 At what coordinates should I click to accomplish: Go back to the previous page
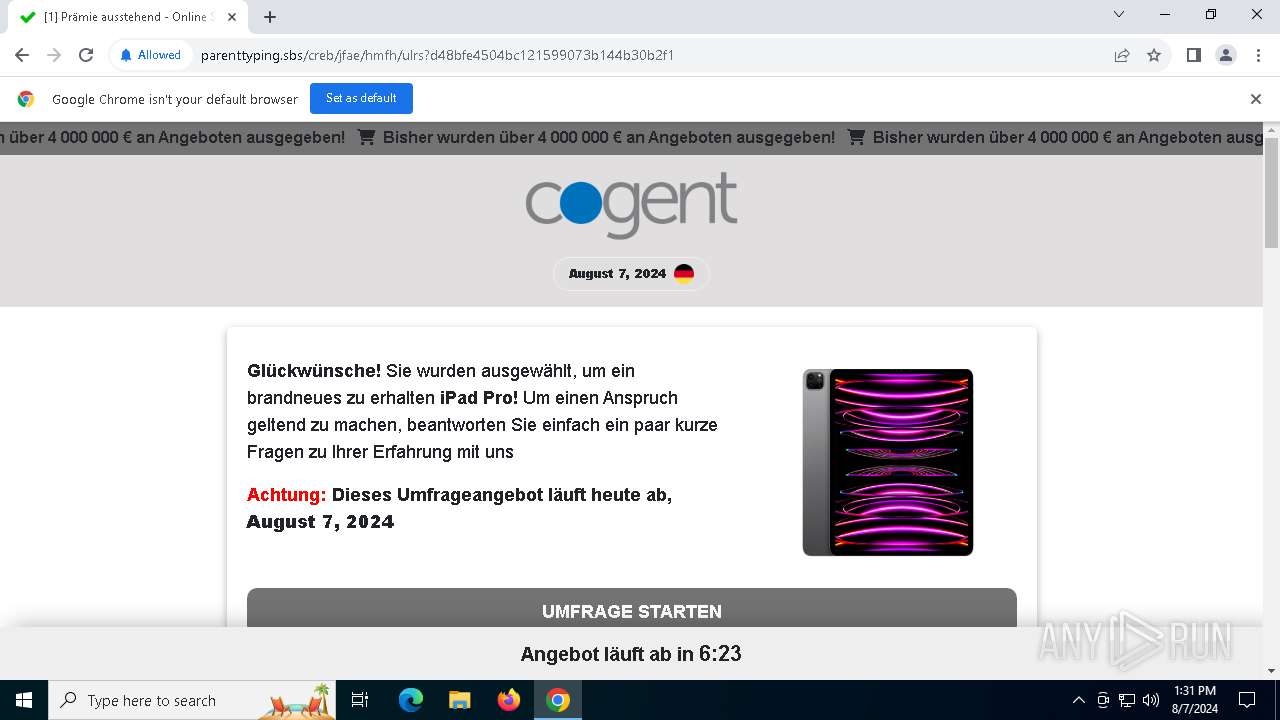pyautogui.click(x=22, y=55)
